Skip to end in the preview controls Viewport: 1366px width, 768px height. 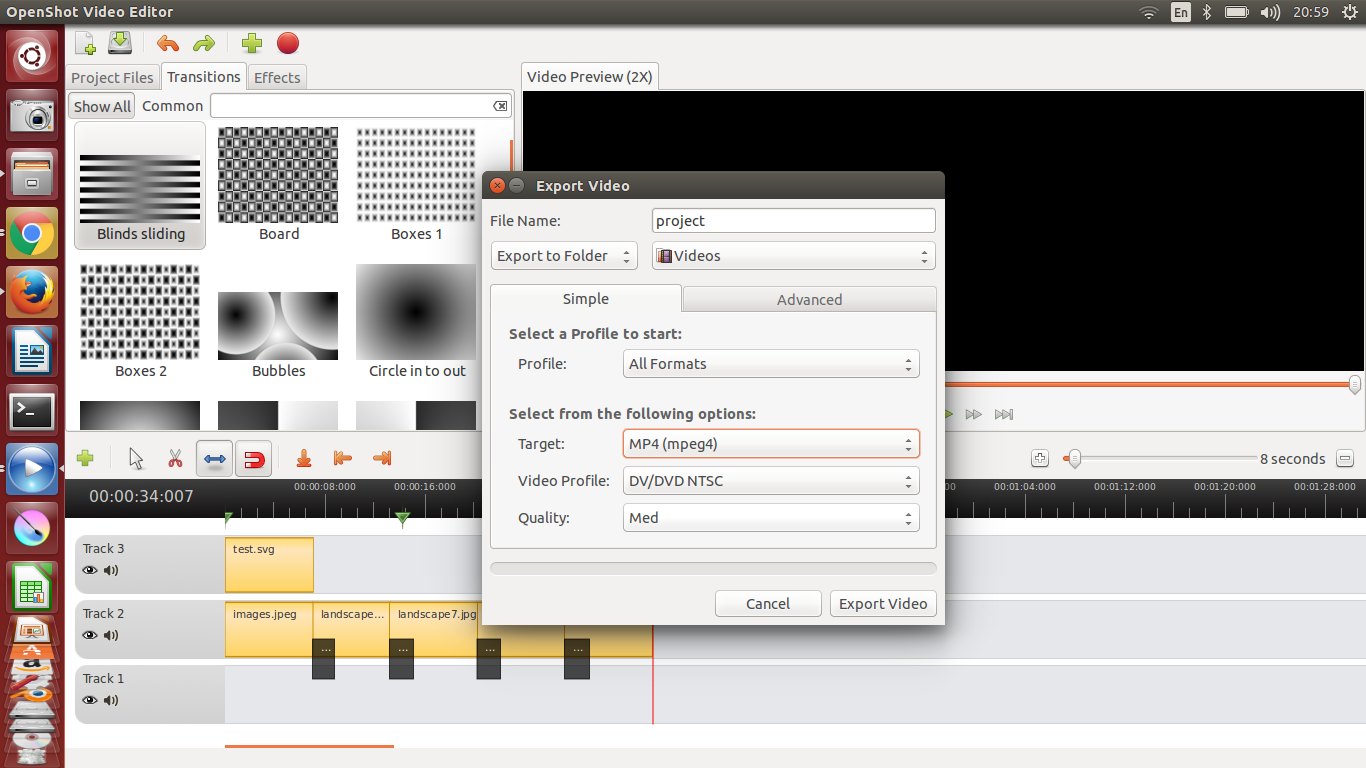coord(1005,414)
